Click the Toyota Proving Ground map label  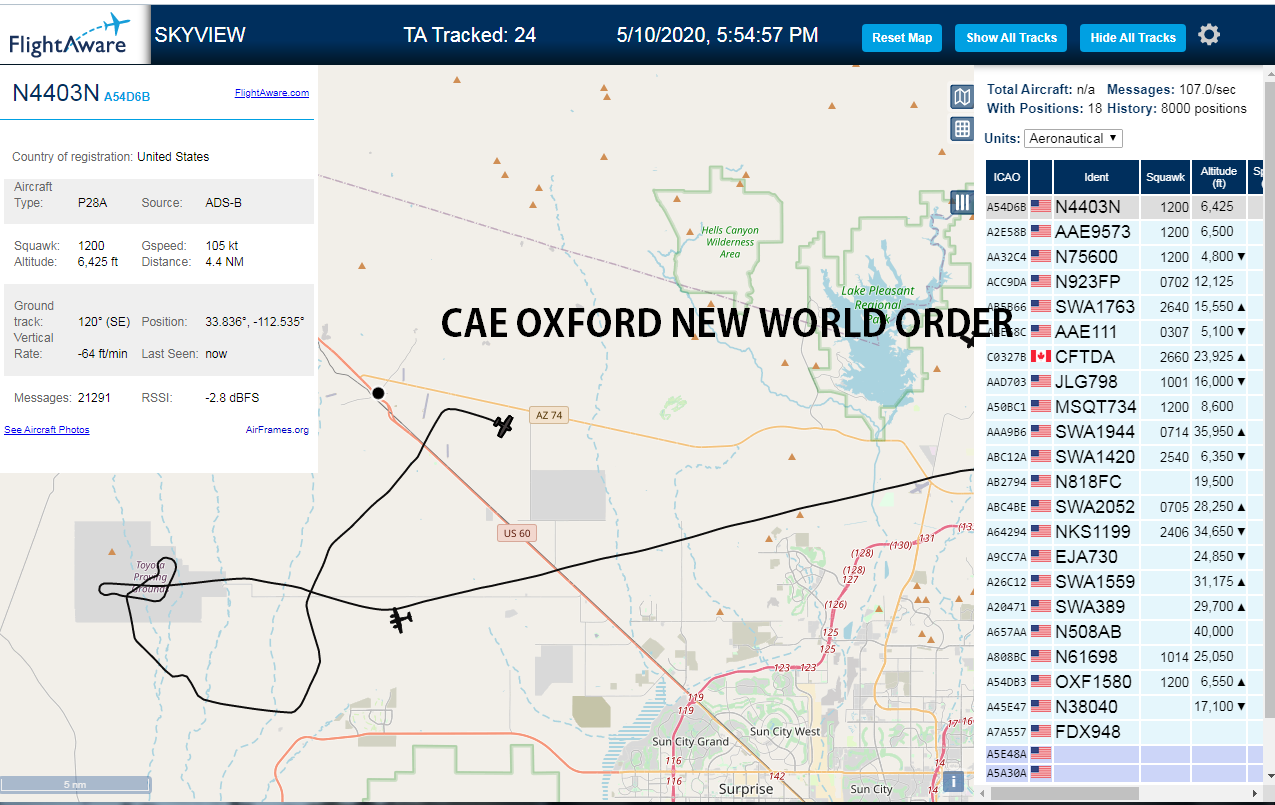click(x=150, y=577)
